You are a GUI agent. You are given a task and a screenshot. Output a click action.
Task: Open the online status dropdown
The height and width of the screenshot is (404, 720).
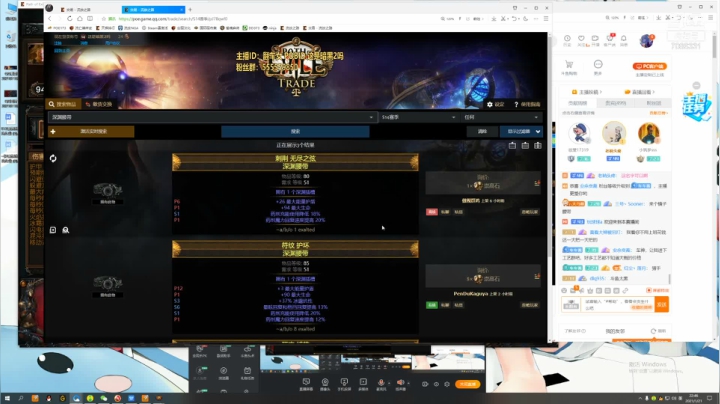pyautogui.click(x=501, y=118)
